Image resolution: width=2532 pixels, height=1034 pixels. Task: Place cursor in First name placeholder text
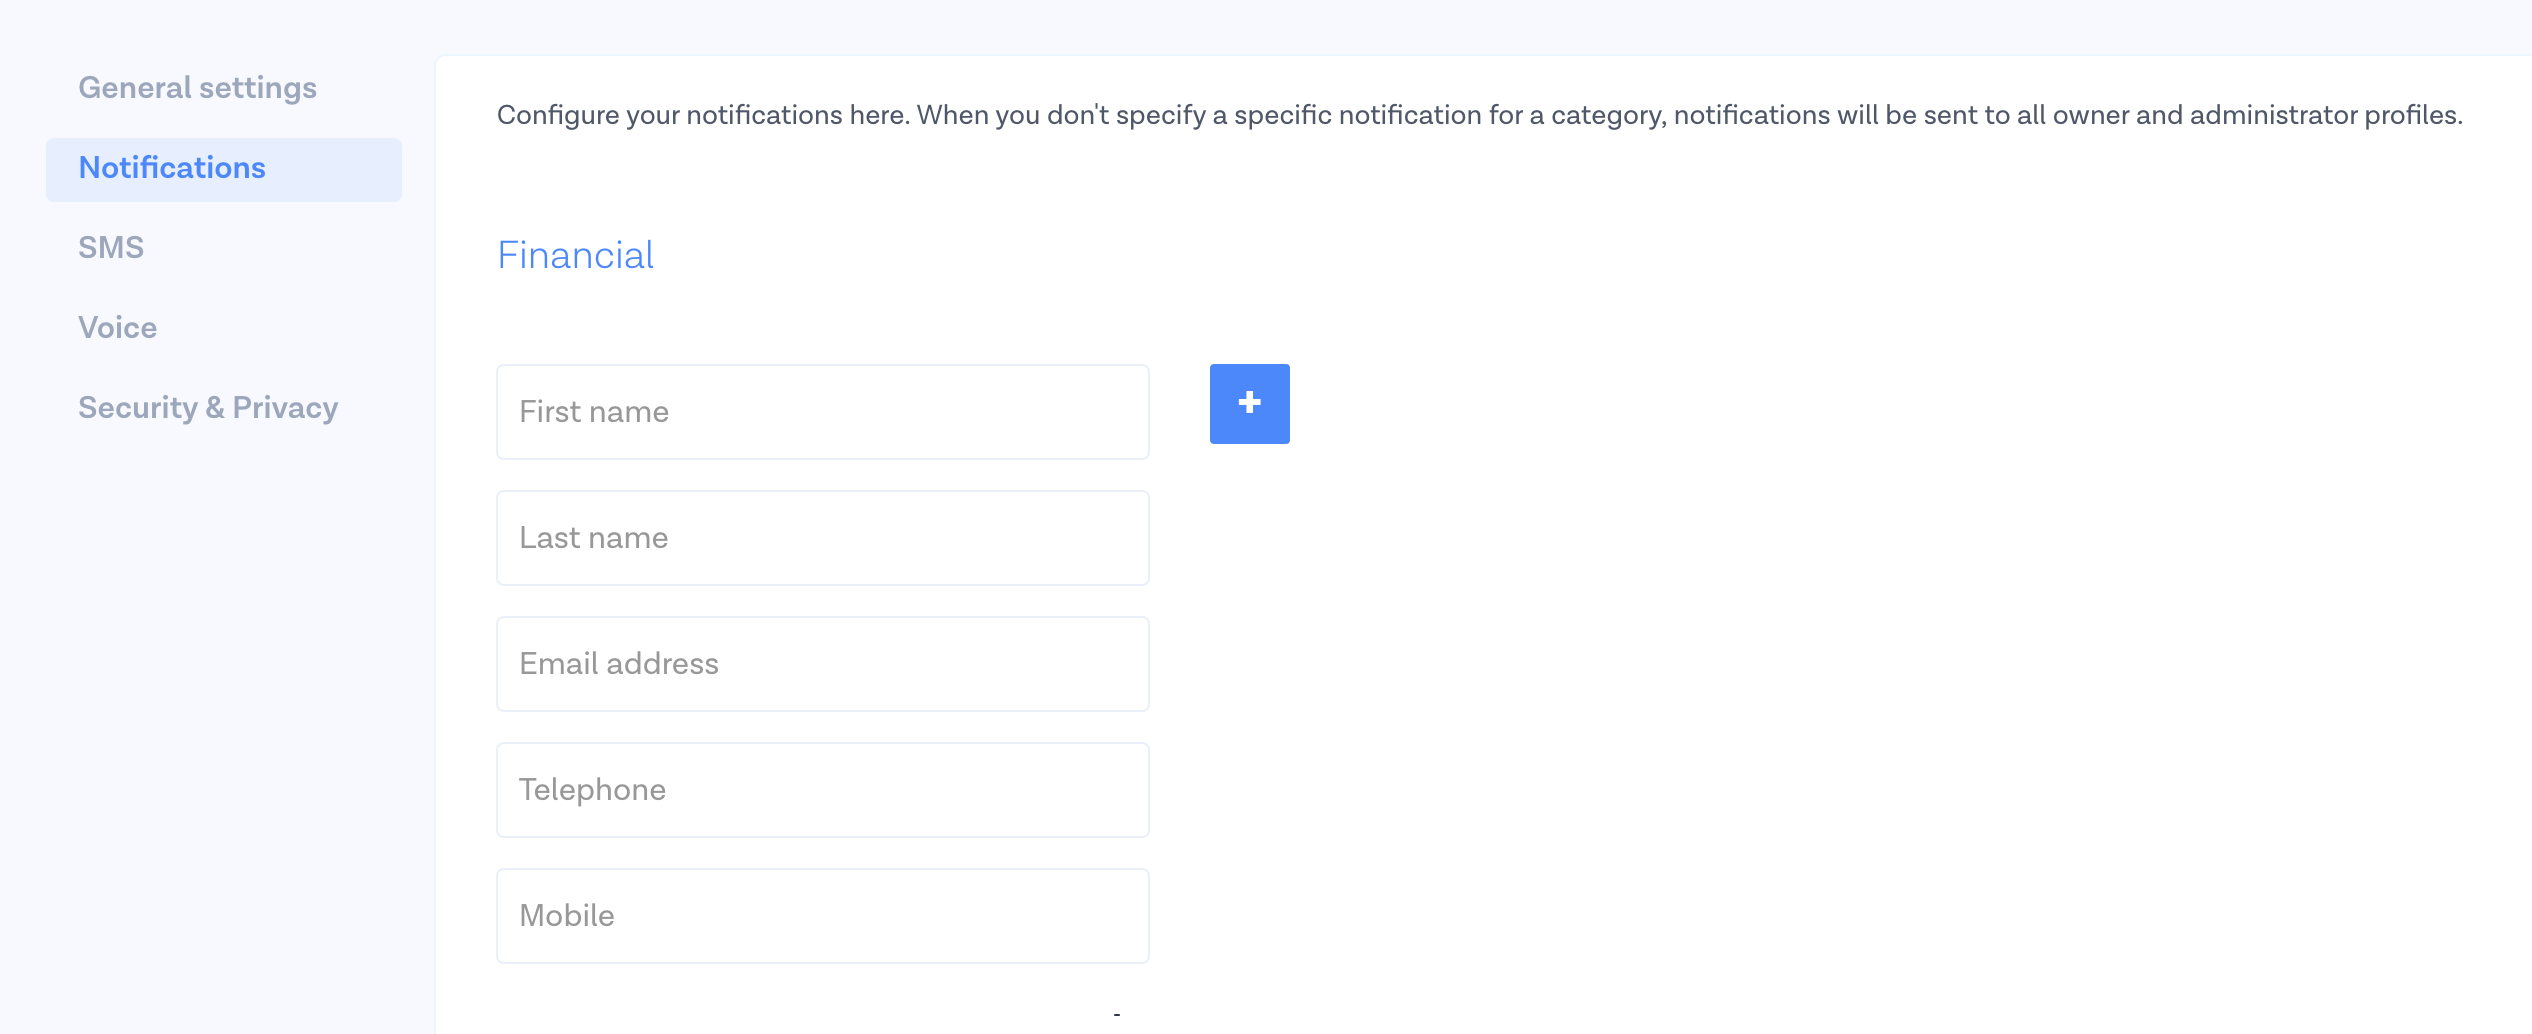[594, 412]
